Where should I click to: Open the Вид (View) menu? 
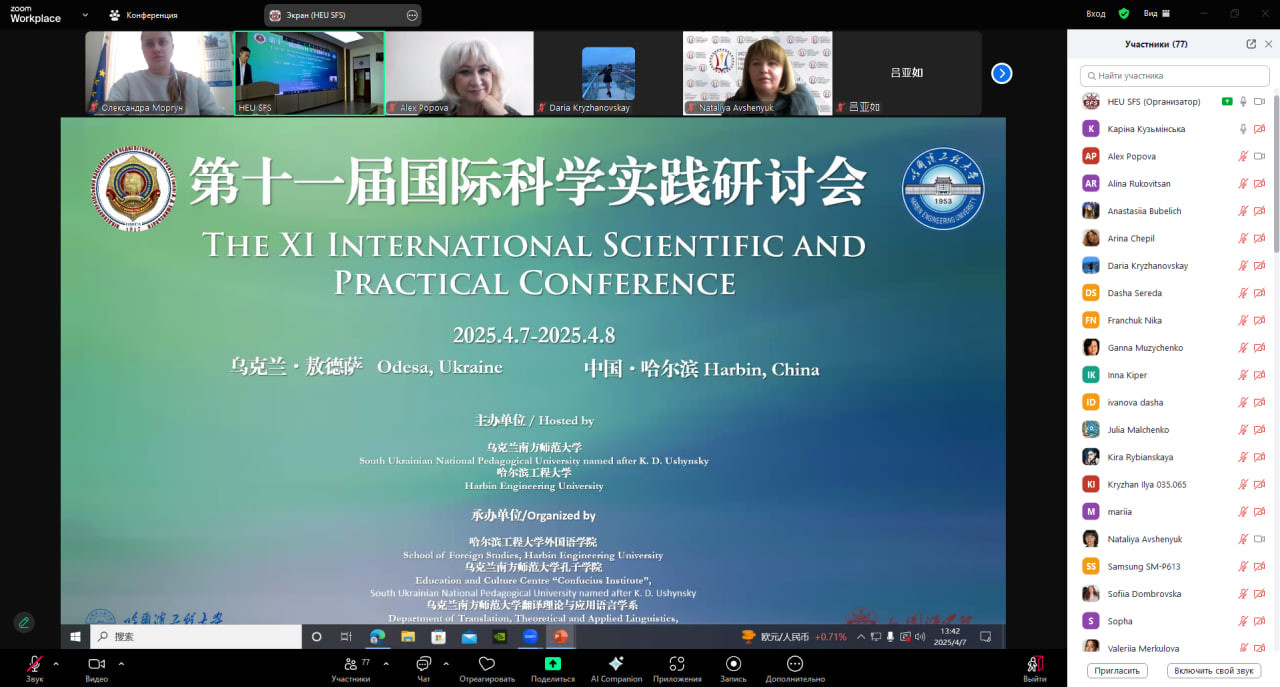(1156, 14)
